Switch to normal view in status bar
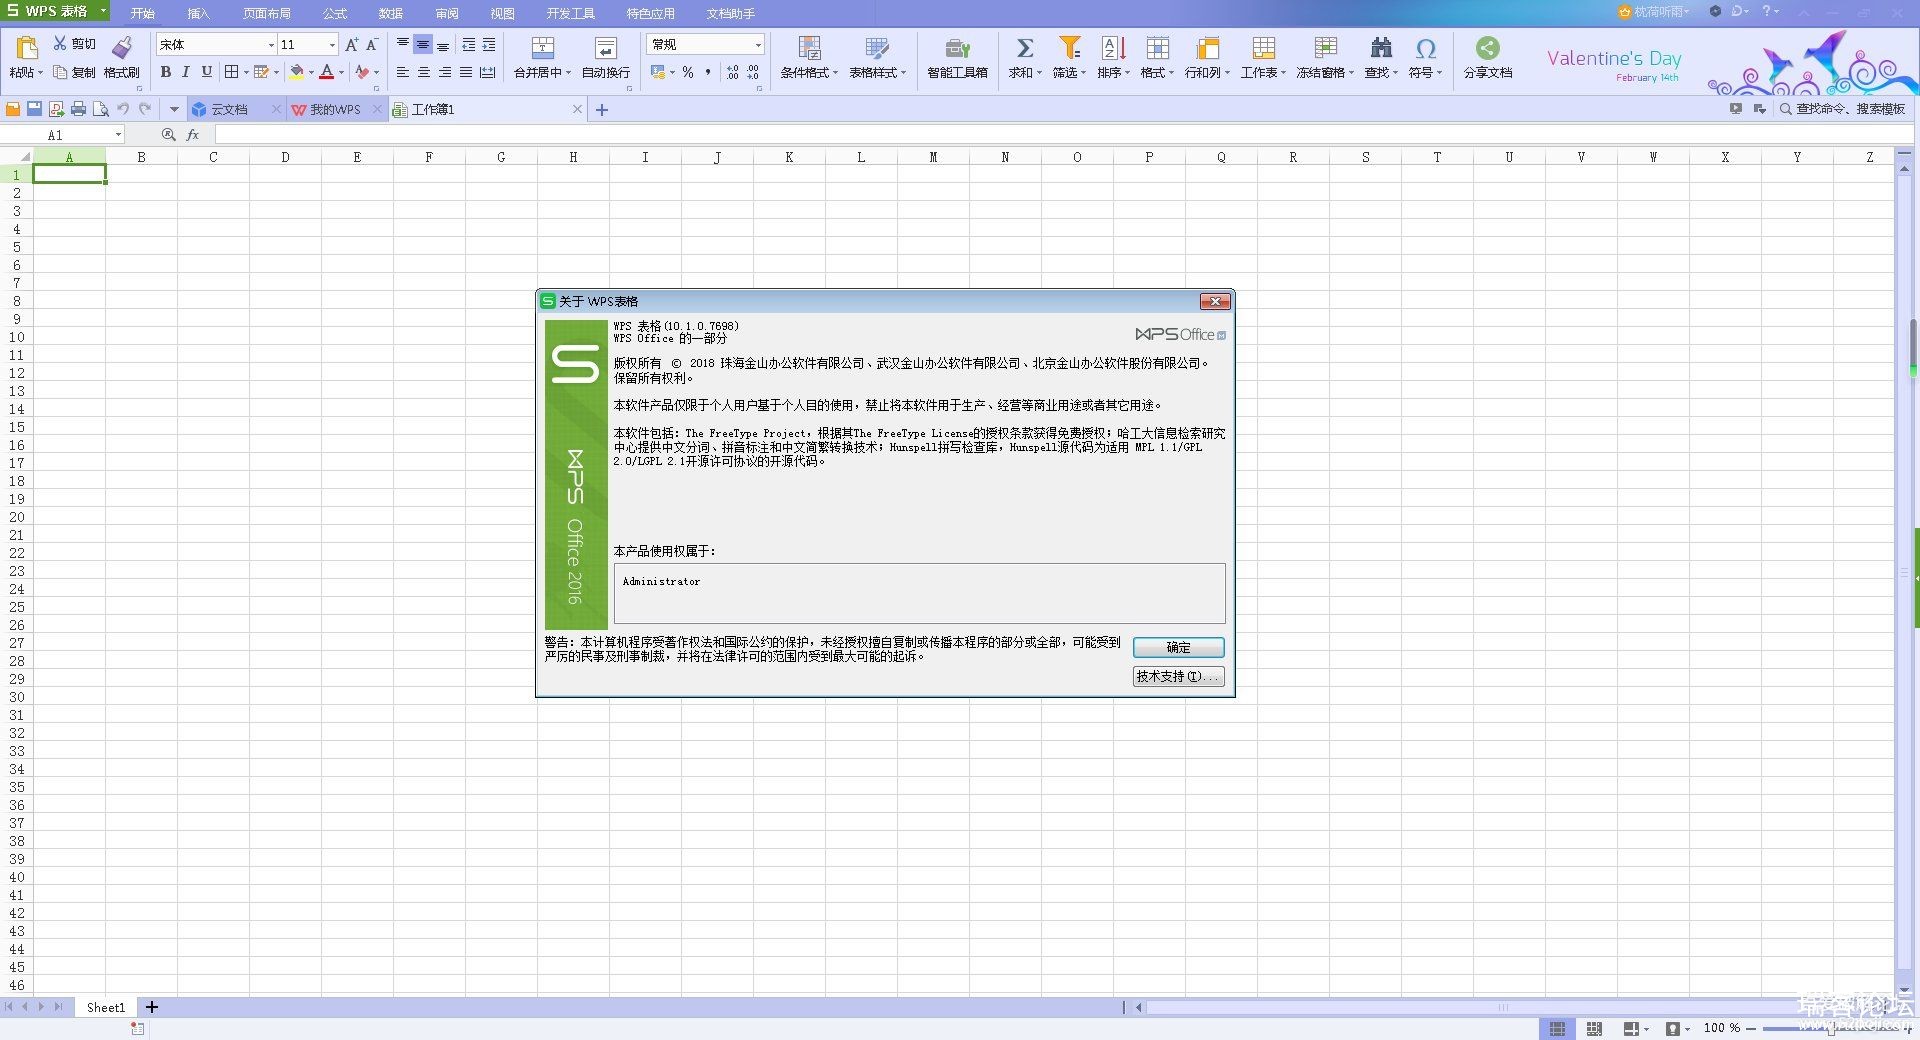The height and width of the screenshot is (1040, 1920). [1557, 1029]
